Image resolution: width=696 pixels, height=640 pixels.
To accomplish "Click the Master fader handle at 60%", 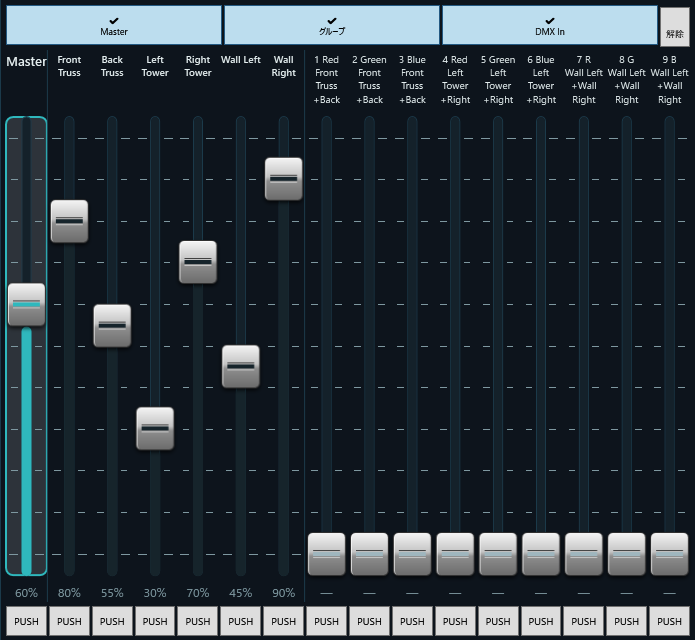I will tap(27, 304).
